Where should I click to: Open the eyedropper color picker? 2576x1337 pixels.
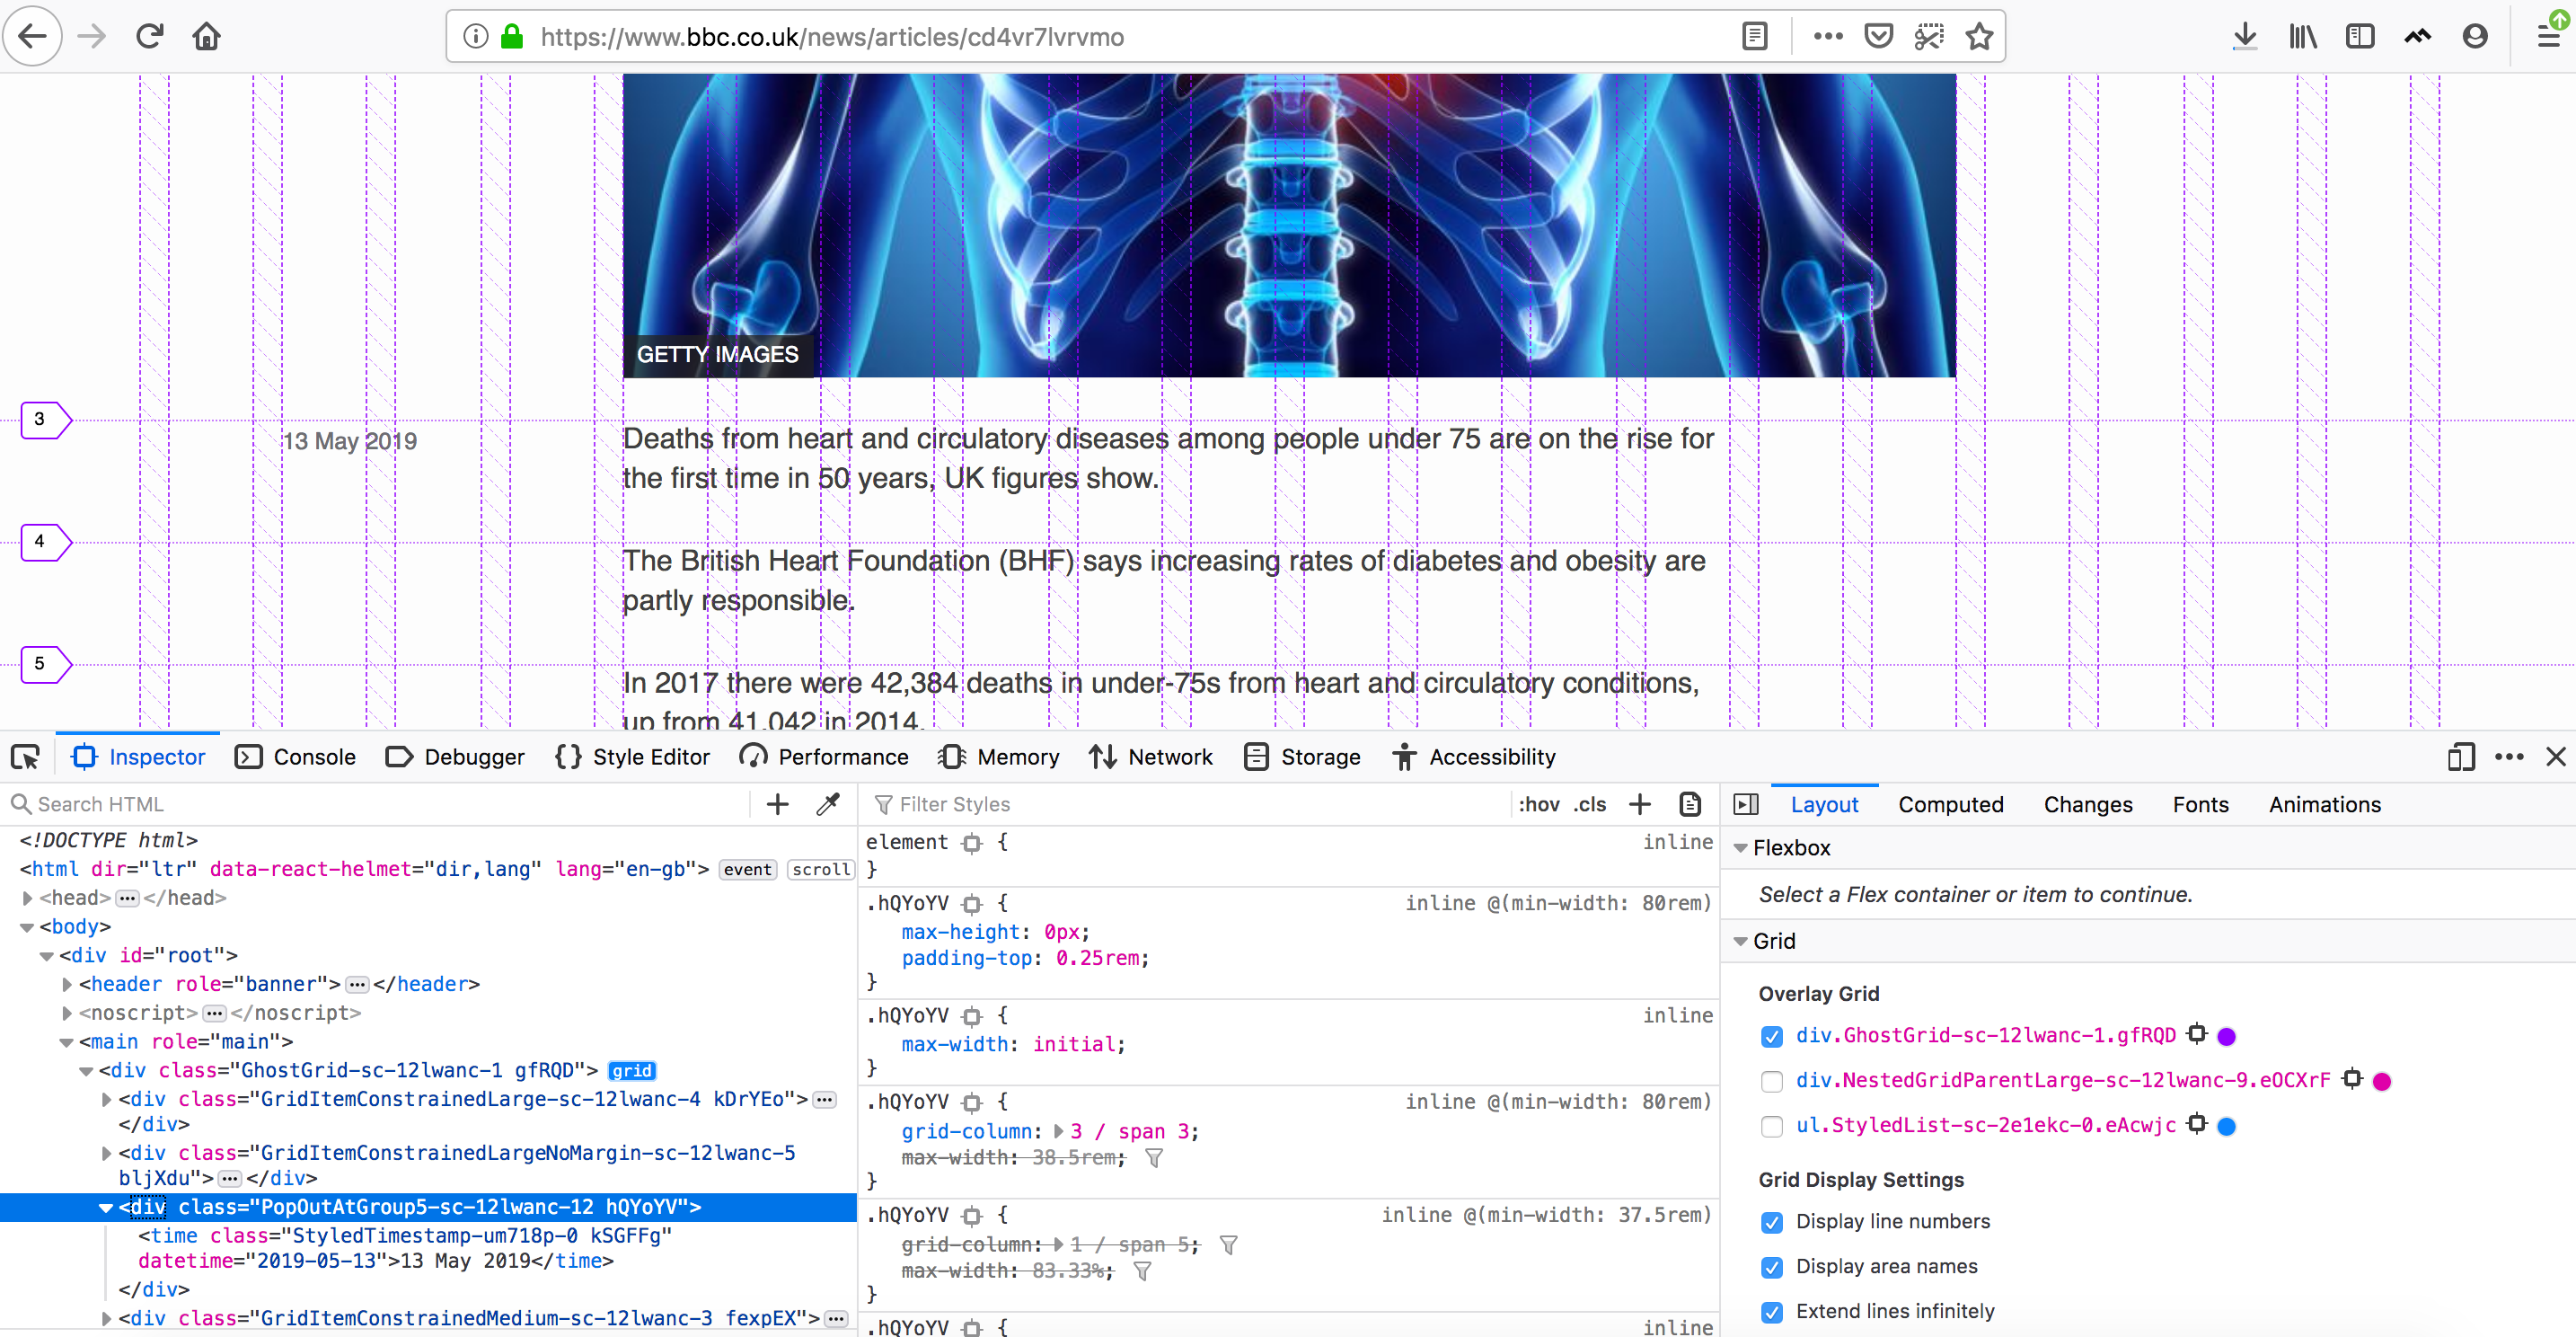pyautogui.click(x=828, y=804)
